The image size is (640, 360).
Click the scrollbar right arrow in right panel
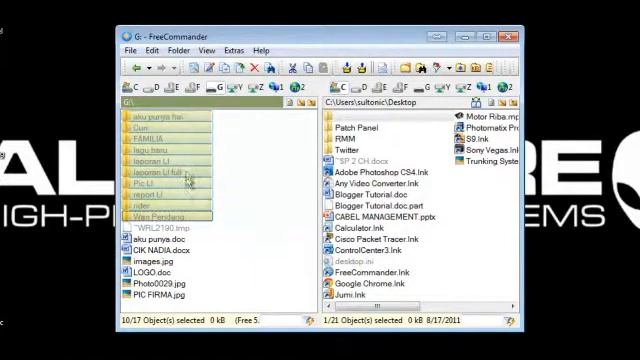513,306
